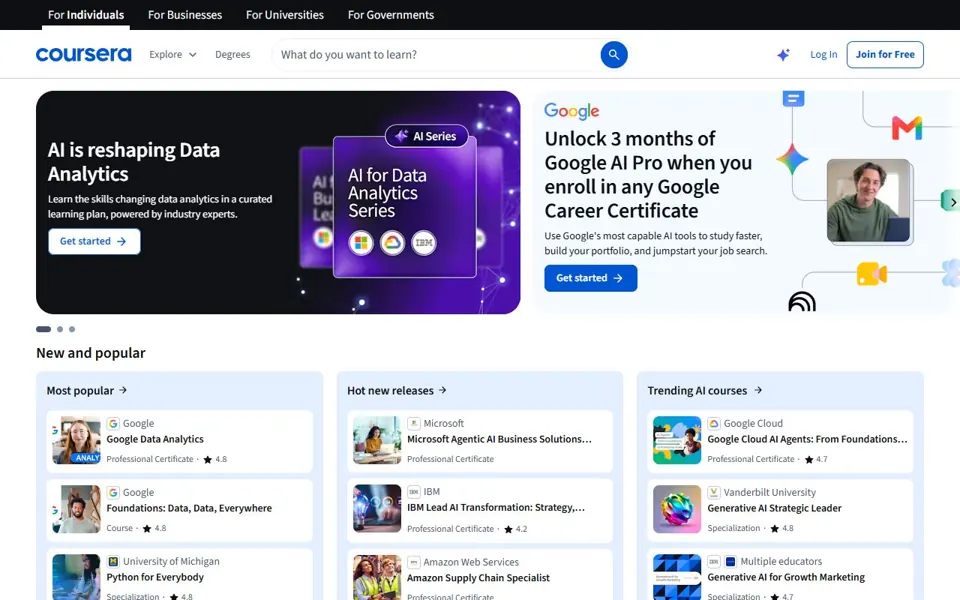The height and width of the screenshot is (600, 960).
Task: Open the Google Cloud AI Agents thumbnail
Action: [x=677, y=440]
